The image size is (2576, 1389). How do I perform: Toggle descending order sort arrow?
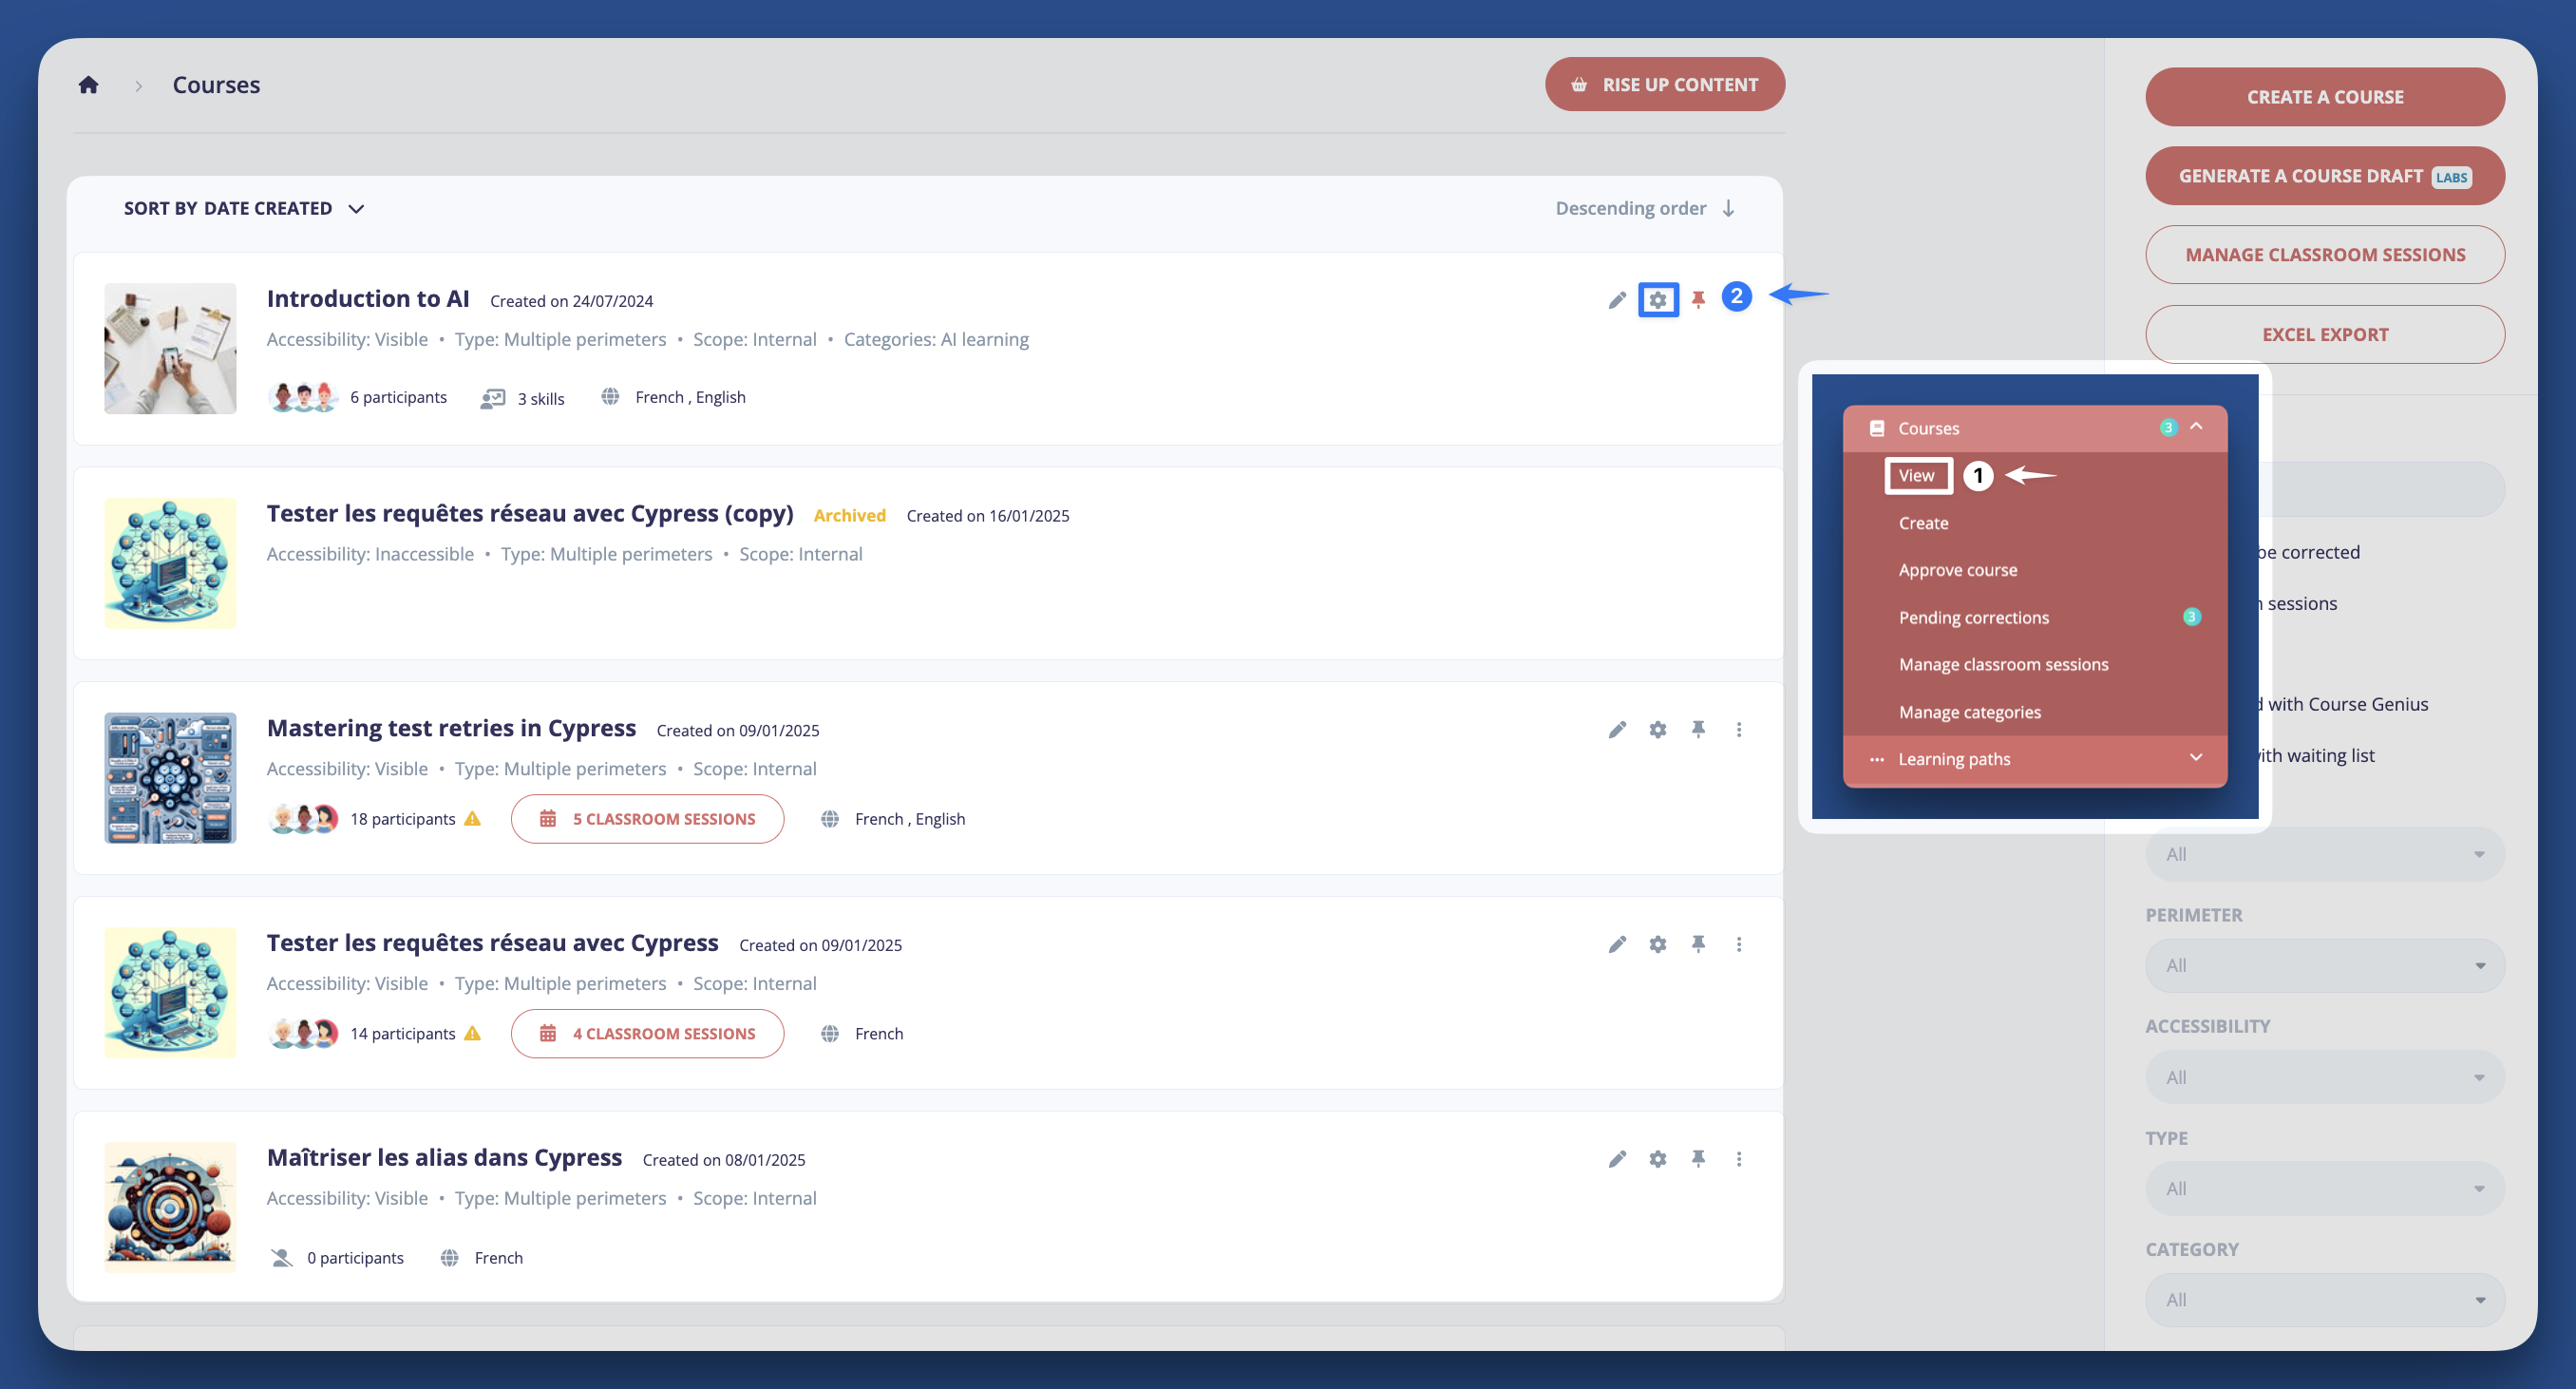click(1727, 208)
